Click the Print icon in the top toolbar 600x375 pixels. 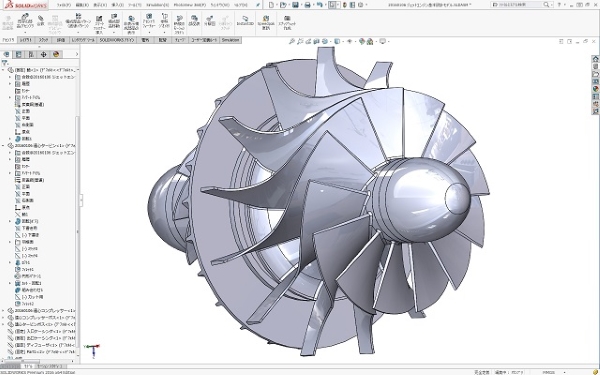coord(307,5)
